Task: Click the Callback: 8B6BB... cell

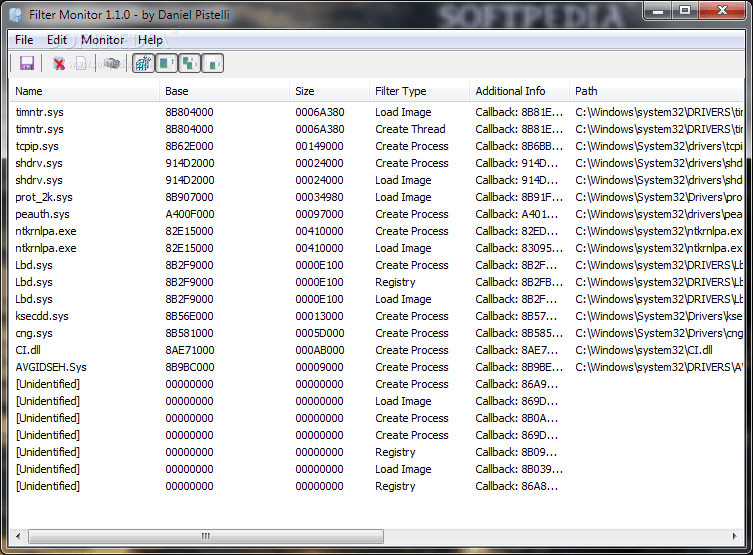Action: click(x=519, y=146)
